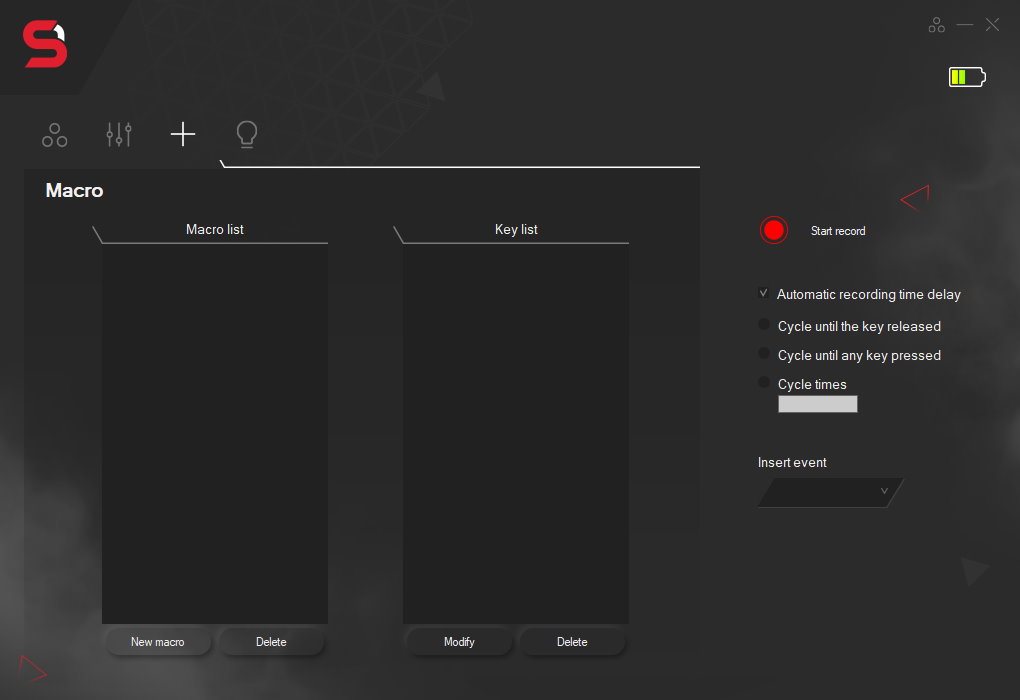This screenshot has width=1020, height=700.
Task: Toggle Automatic recording time delay checkbox
Action: 764,294
